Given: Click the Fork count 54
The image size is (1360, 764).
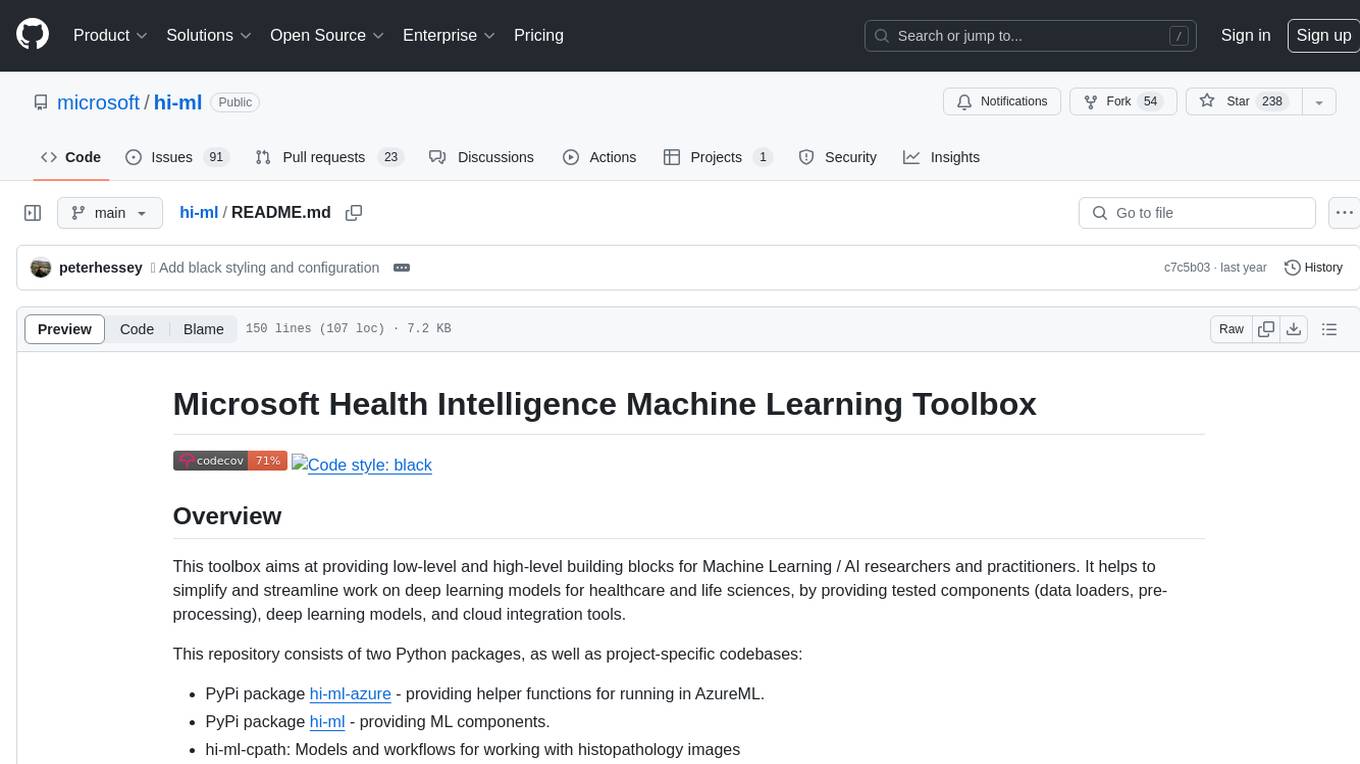Looking at the screenshot, I should pyautogui.click(x=1150, y=101).
